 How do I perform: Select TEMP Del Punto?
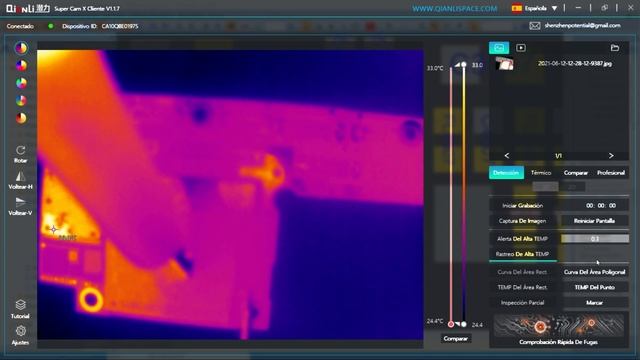(x=594, y=287)
